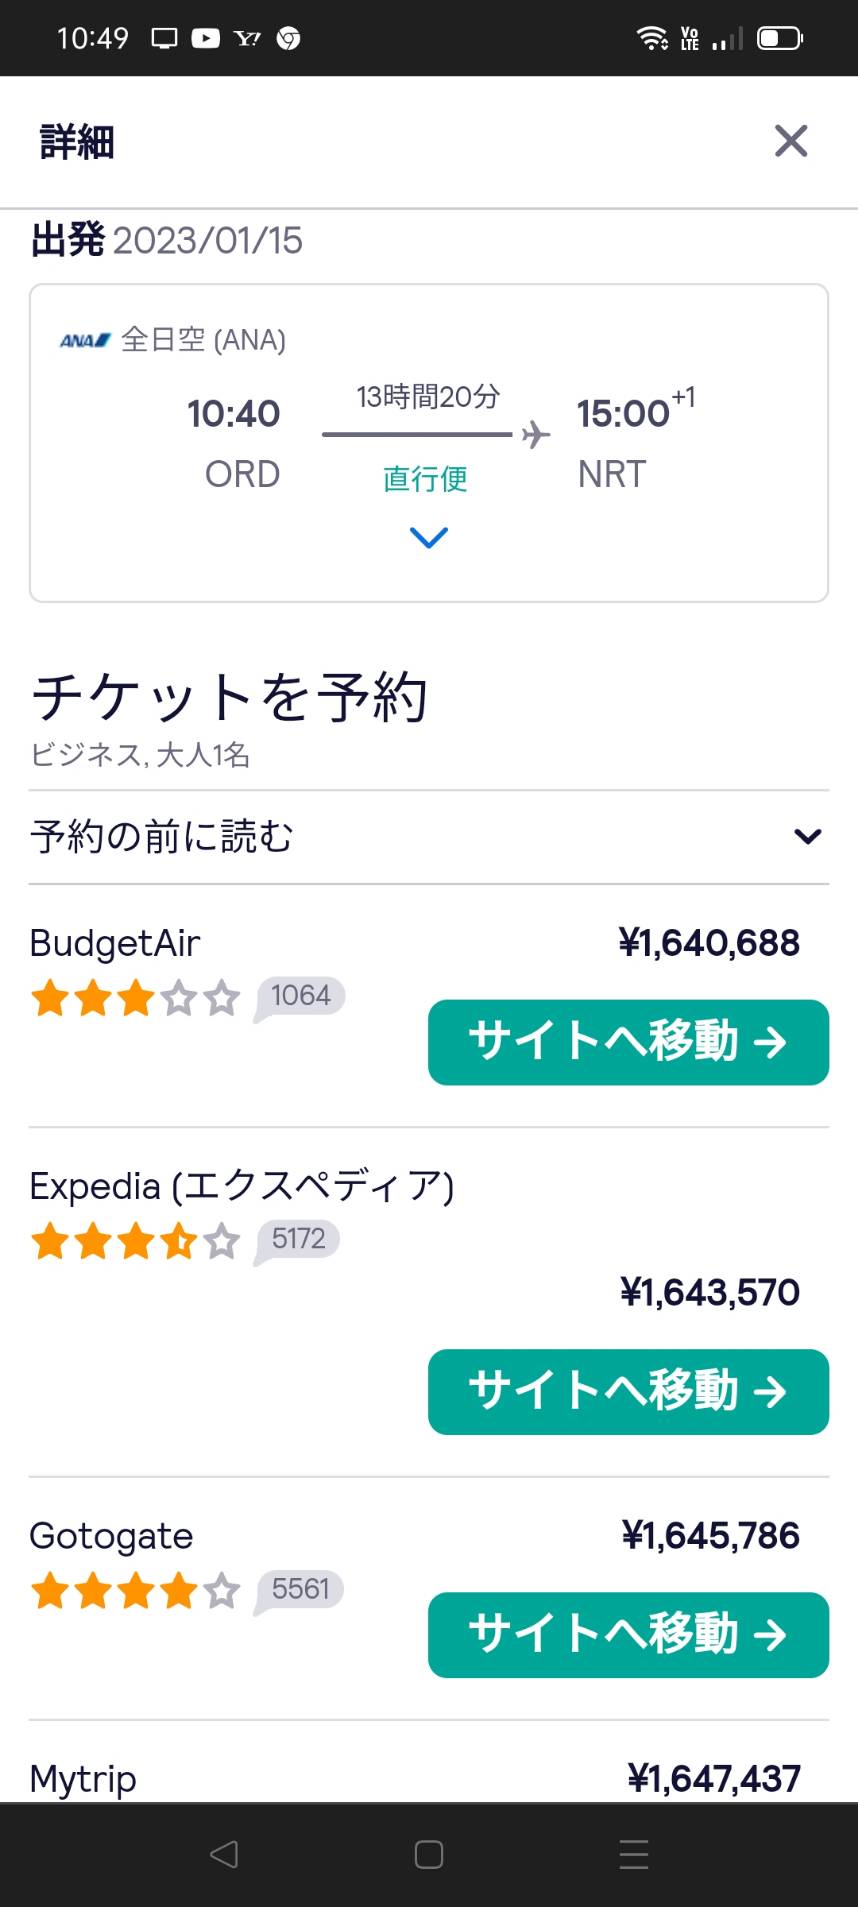Close the 詳細 details panel
Screen dimensions: 858x1907
[x=790, y=141]
